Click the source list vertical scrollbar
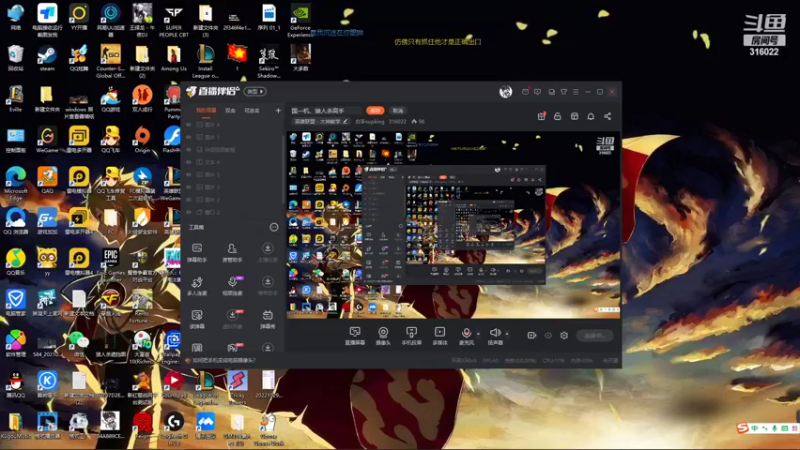The width and height of the screenshot is (800, 450). (283, 168)
